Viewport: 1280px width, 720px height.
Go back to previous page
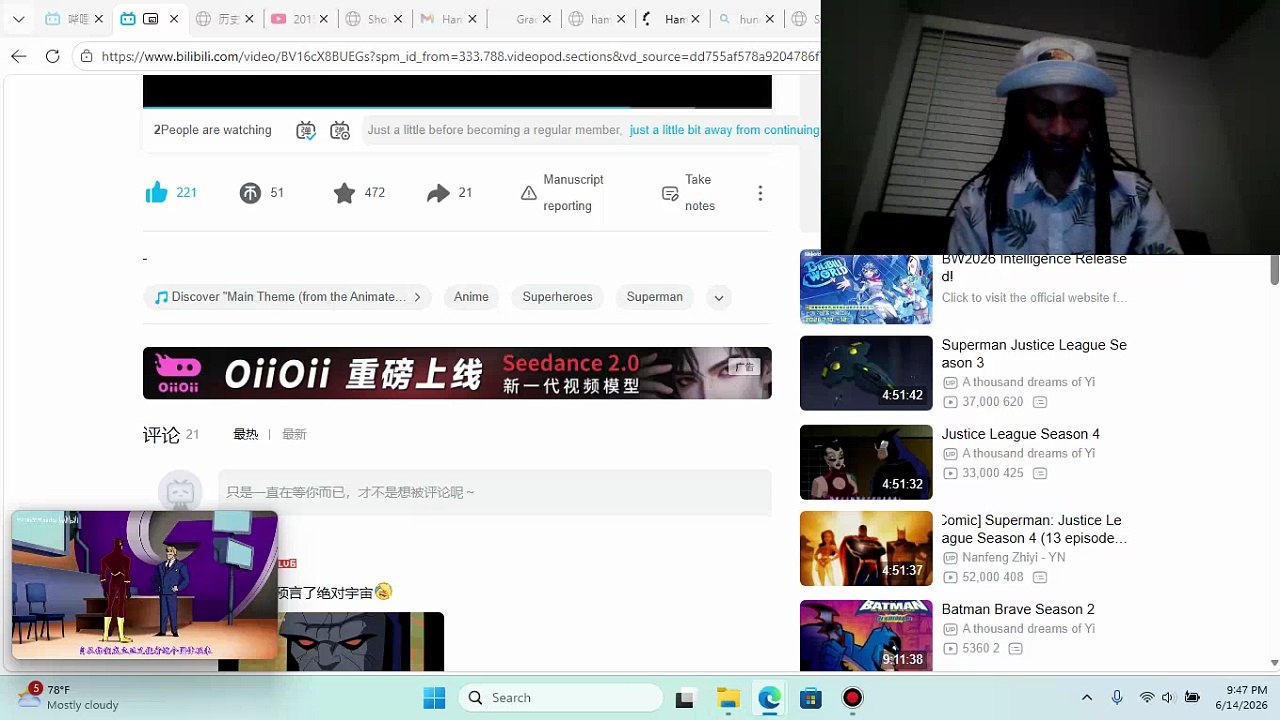coord(19,56)
